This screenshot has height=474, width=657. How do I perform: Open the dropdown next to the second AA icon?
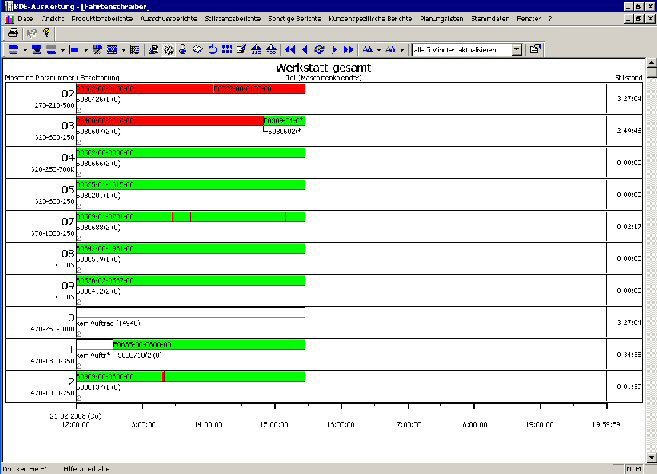[402, 50]
